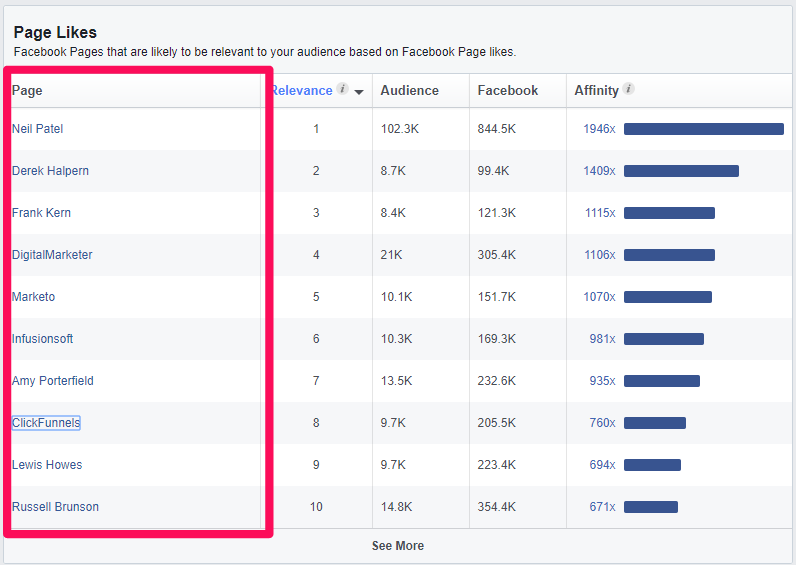The height and width of the screenshot is (565, 796).
Task: Click the 694x affinity value
Action: (x=602, y=465)
